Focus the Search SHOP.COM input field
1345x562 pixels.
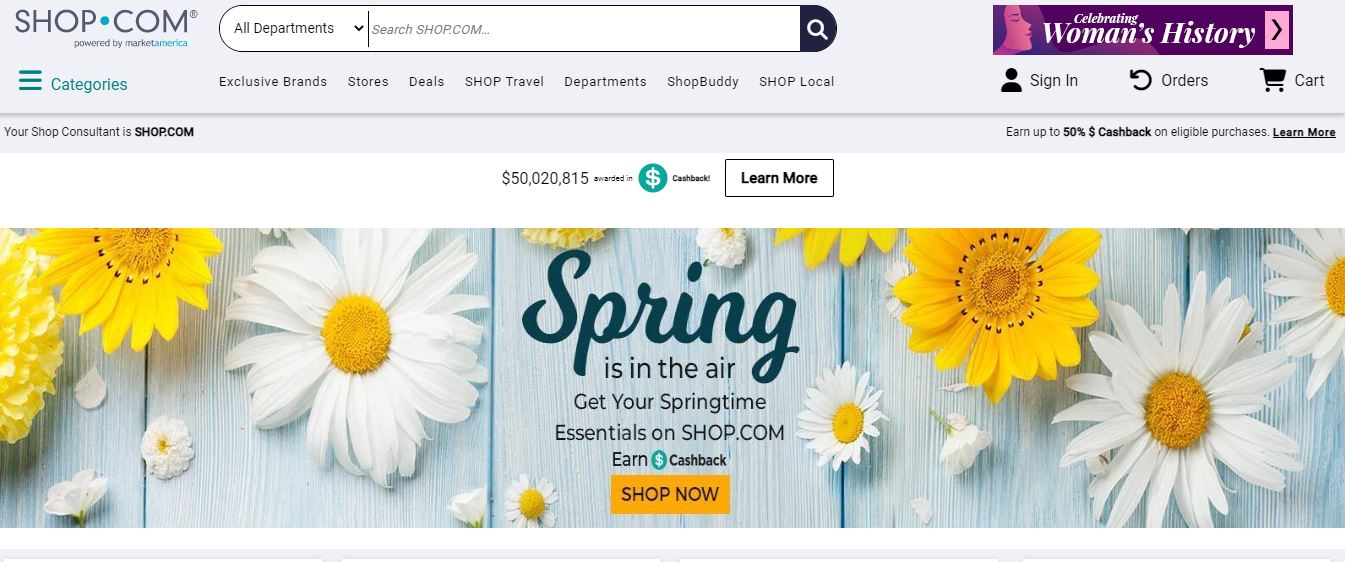point(583,29)
